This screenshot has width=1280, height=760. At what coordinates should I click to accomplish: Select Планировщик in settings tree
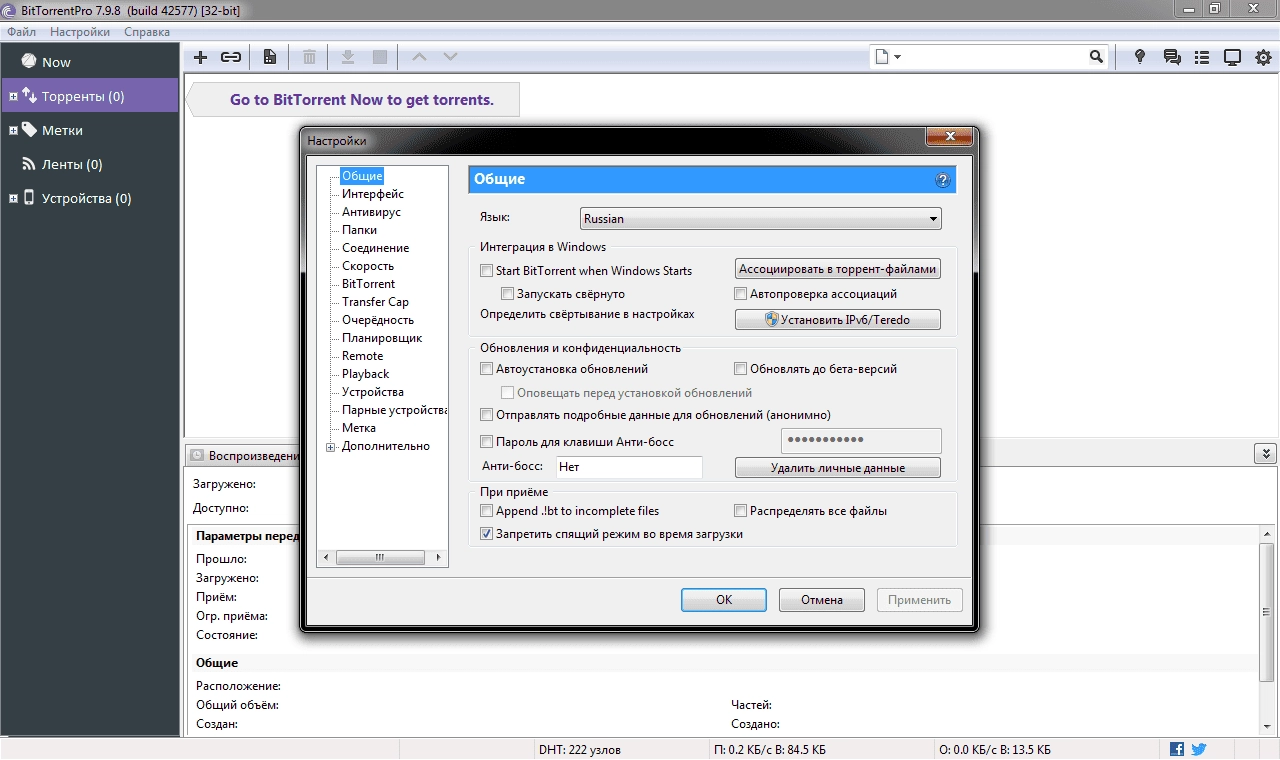point(382,338)
